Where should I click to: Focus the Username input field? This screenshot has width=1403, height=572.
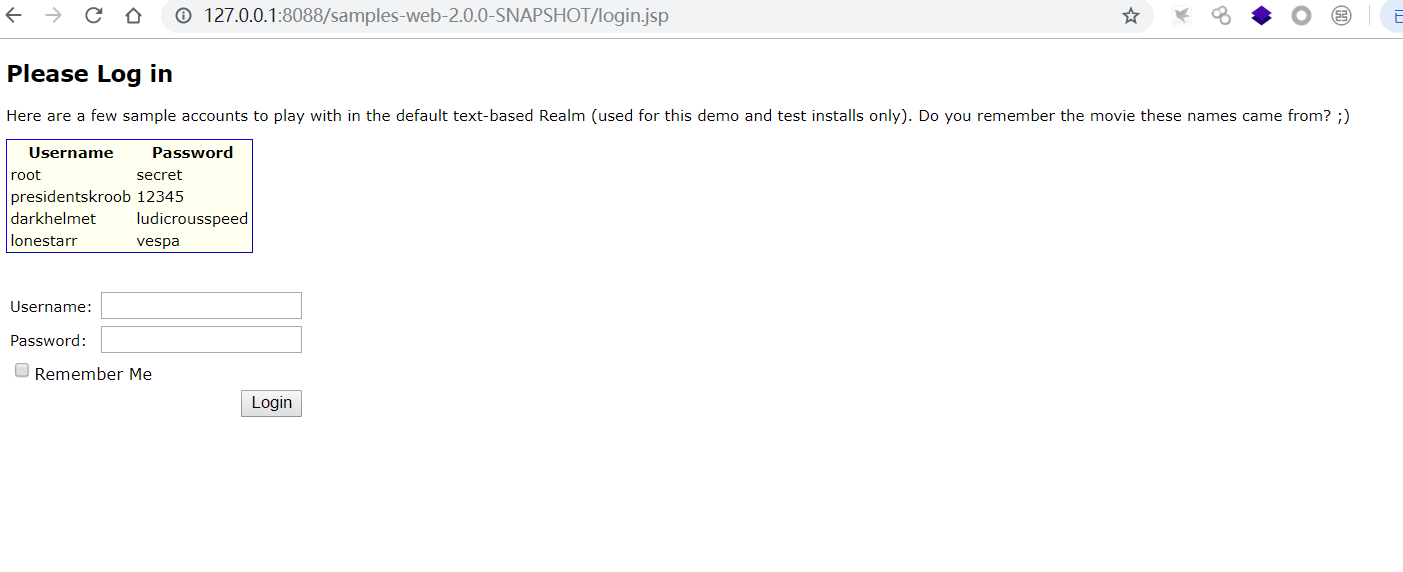coord(201,306)
